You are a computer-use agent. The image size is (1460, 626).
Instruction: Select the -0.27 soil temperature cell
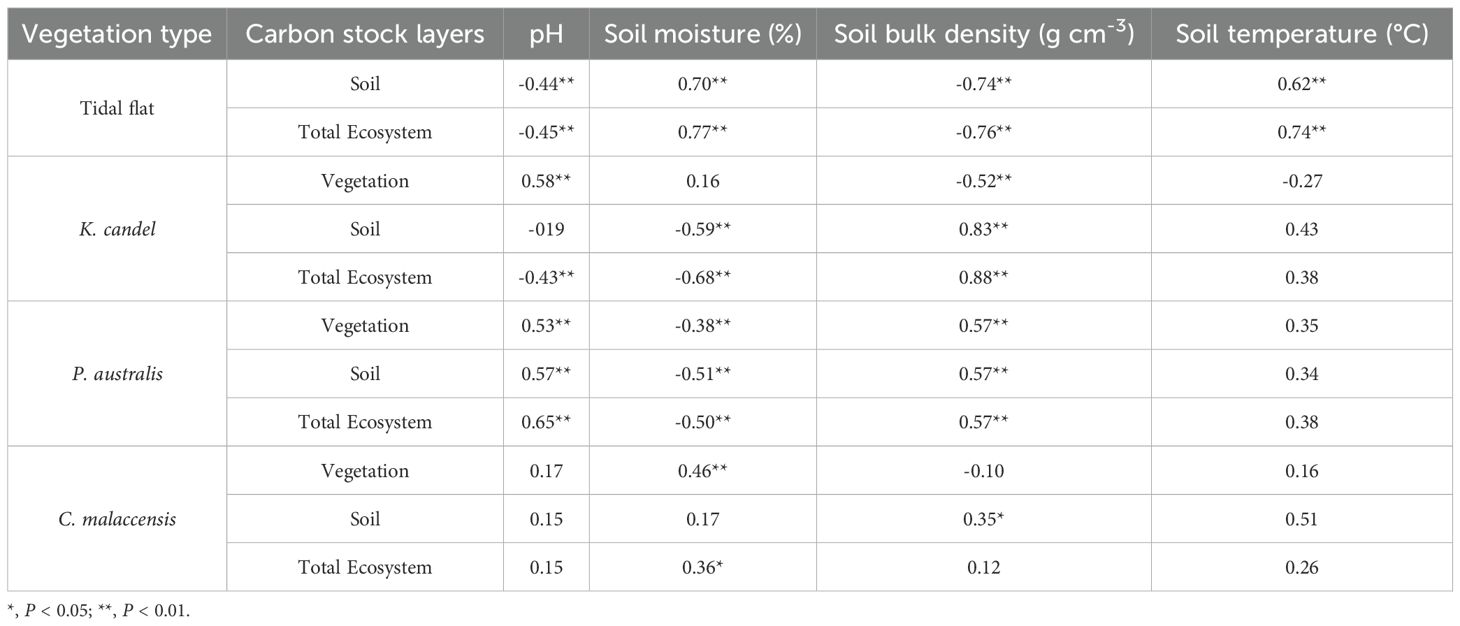pyautogui.click(x=1302, y=181)
